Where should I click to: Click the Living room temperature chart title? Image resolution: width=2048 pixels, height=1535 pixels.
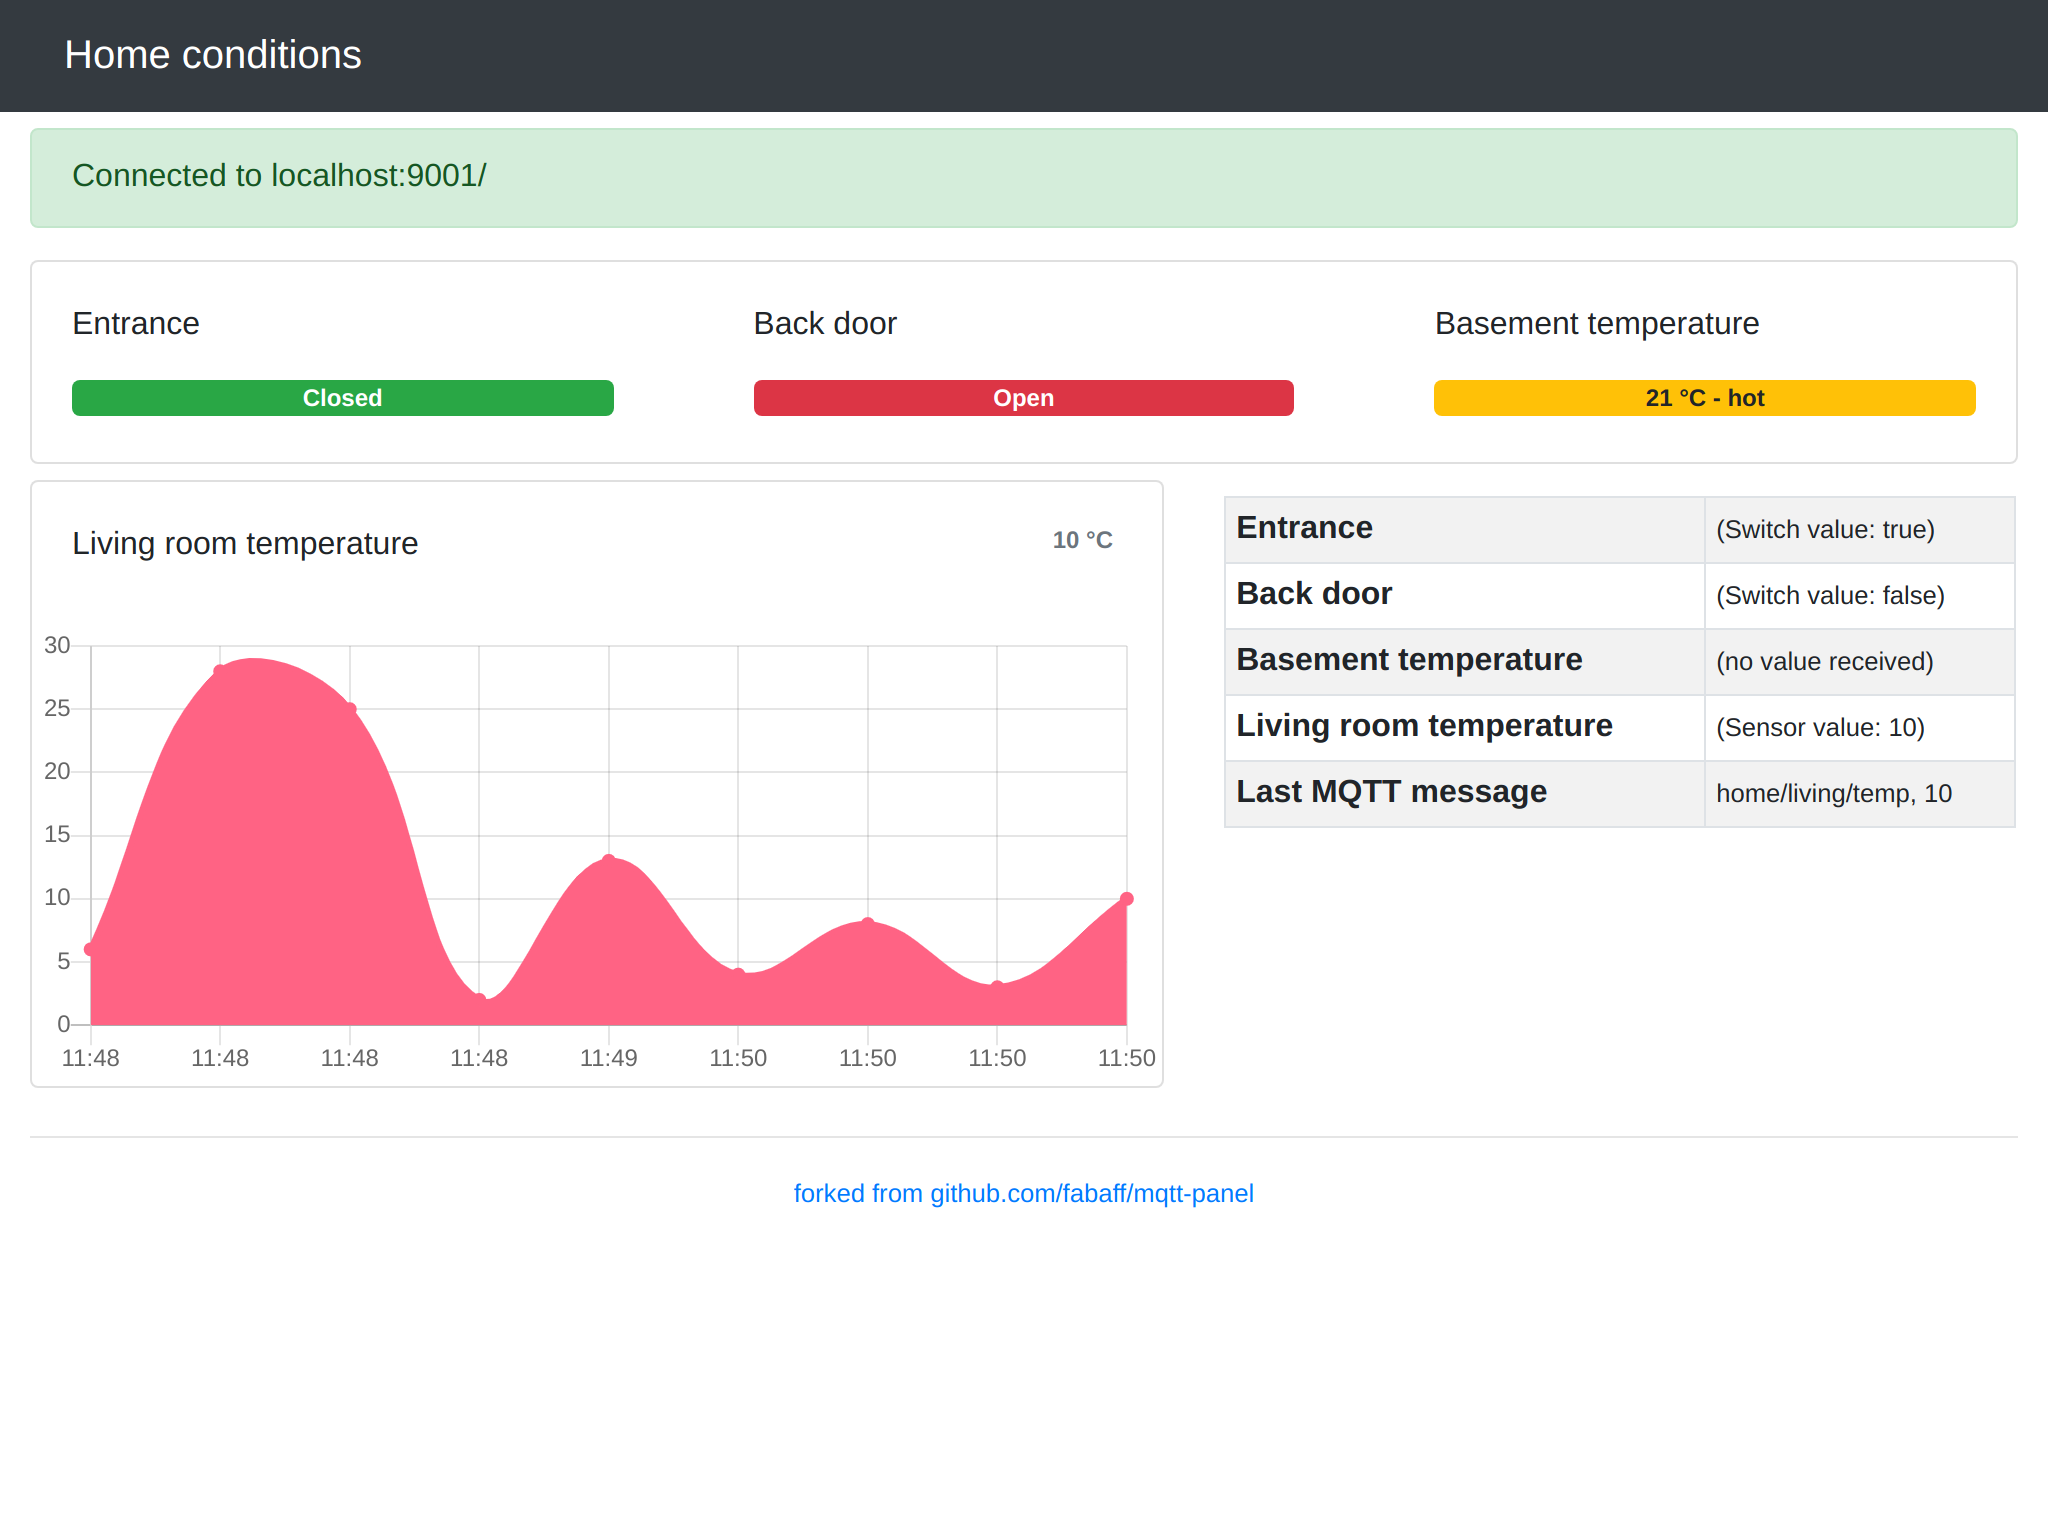tap(245, 544)
